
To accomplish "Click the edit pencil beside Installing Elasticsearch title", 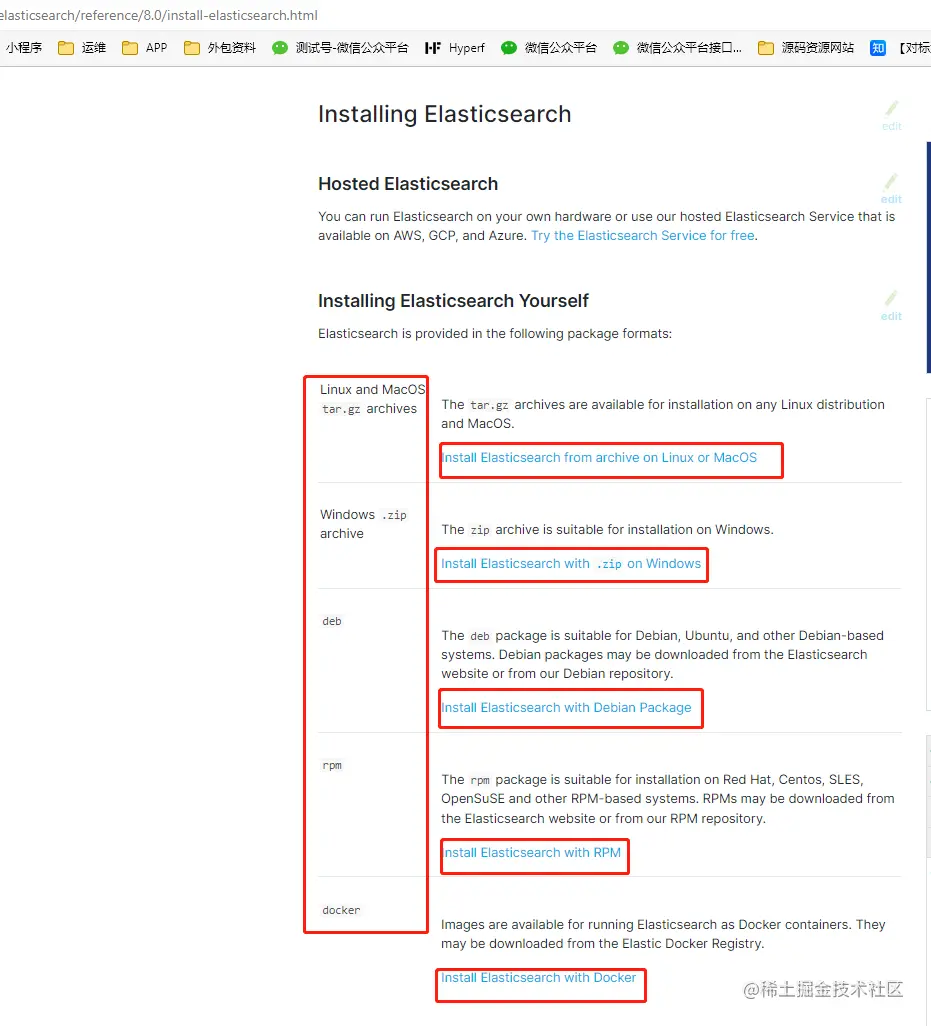I will click(x=891, y=115).
